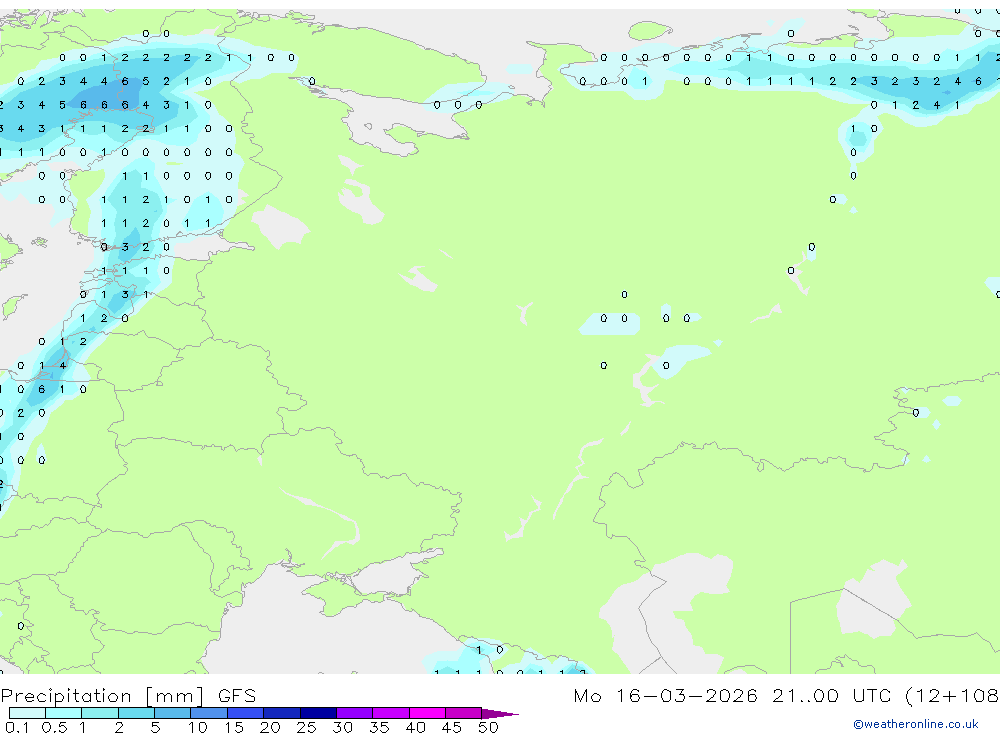
Task: Click the 5–10 mm legend color swatch
Action: (172, 713)
